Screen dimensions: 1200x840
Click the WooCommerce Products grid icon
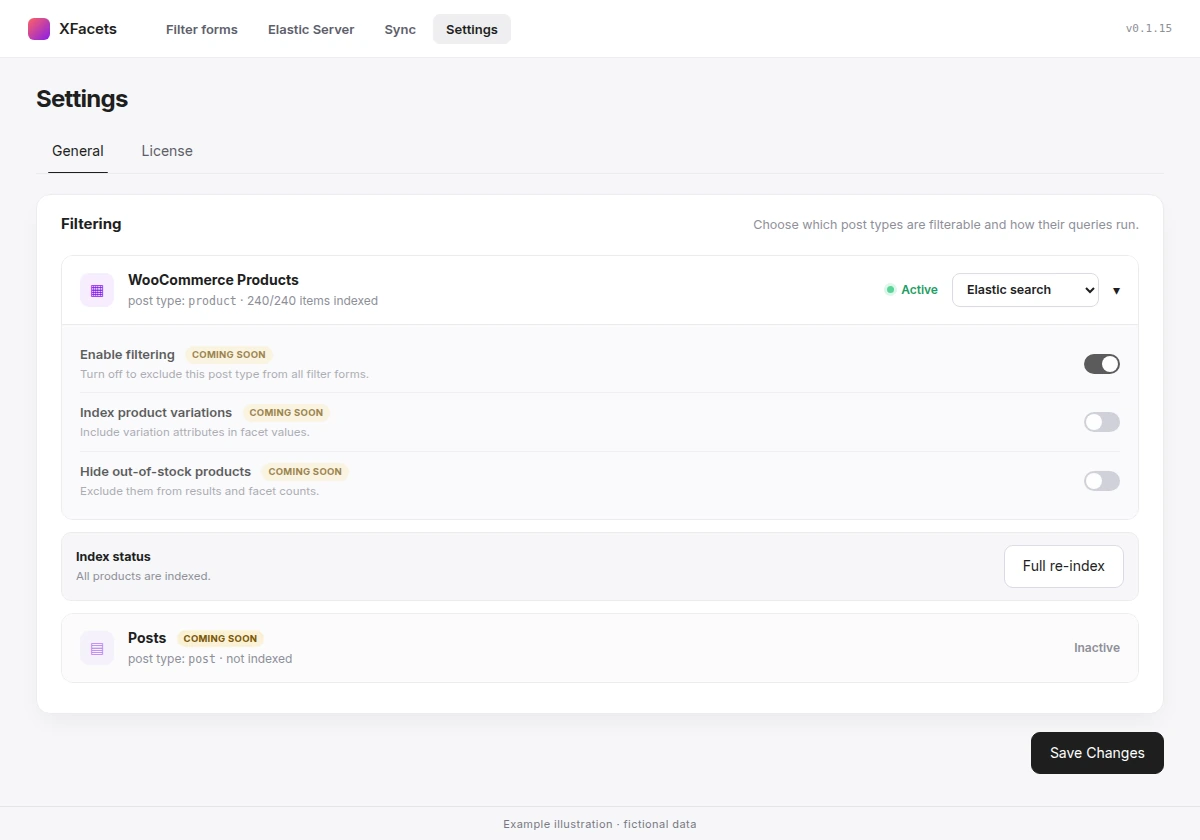[97, 290]
